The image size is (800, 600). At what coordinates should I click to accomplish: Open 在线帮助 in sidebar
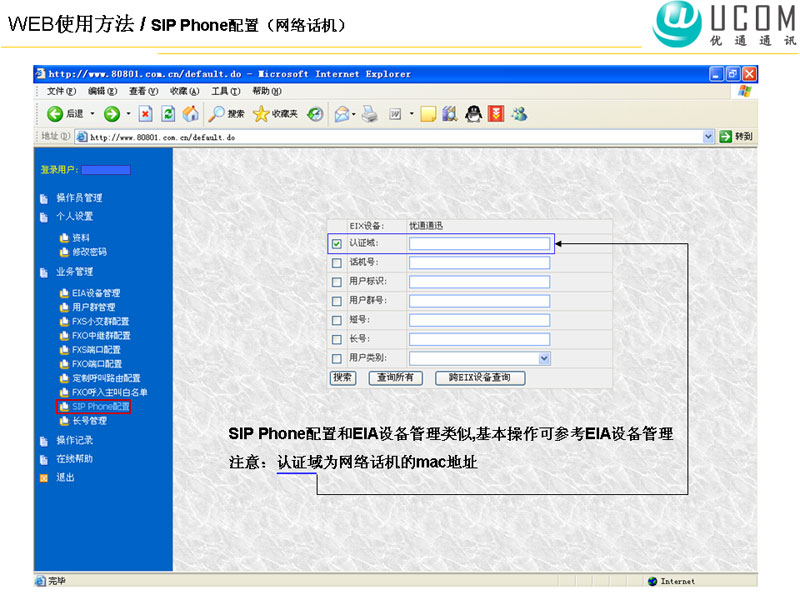pyautogui.click(x=74, y=459)
